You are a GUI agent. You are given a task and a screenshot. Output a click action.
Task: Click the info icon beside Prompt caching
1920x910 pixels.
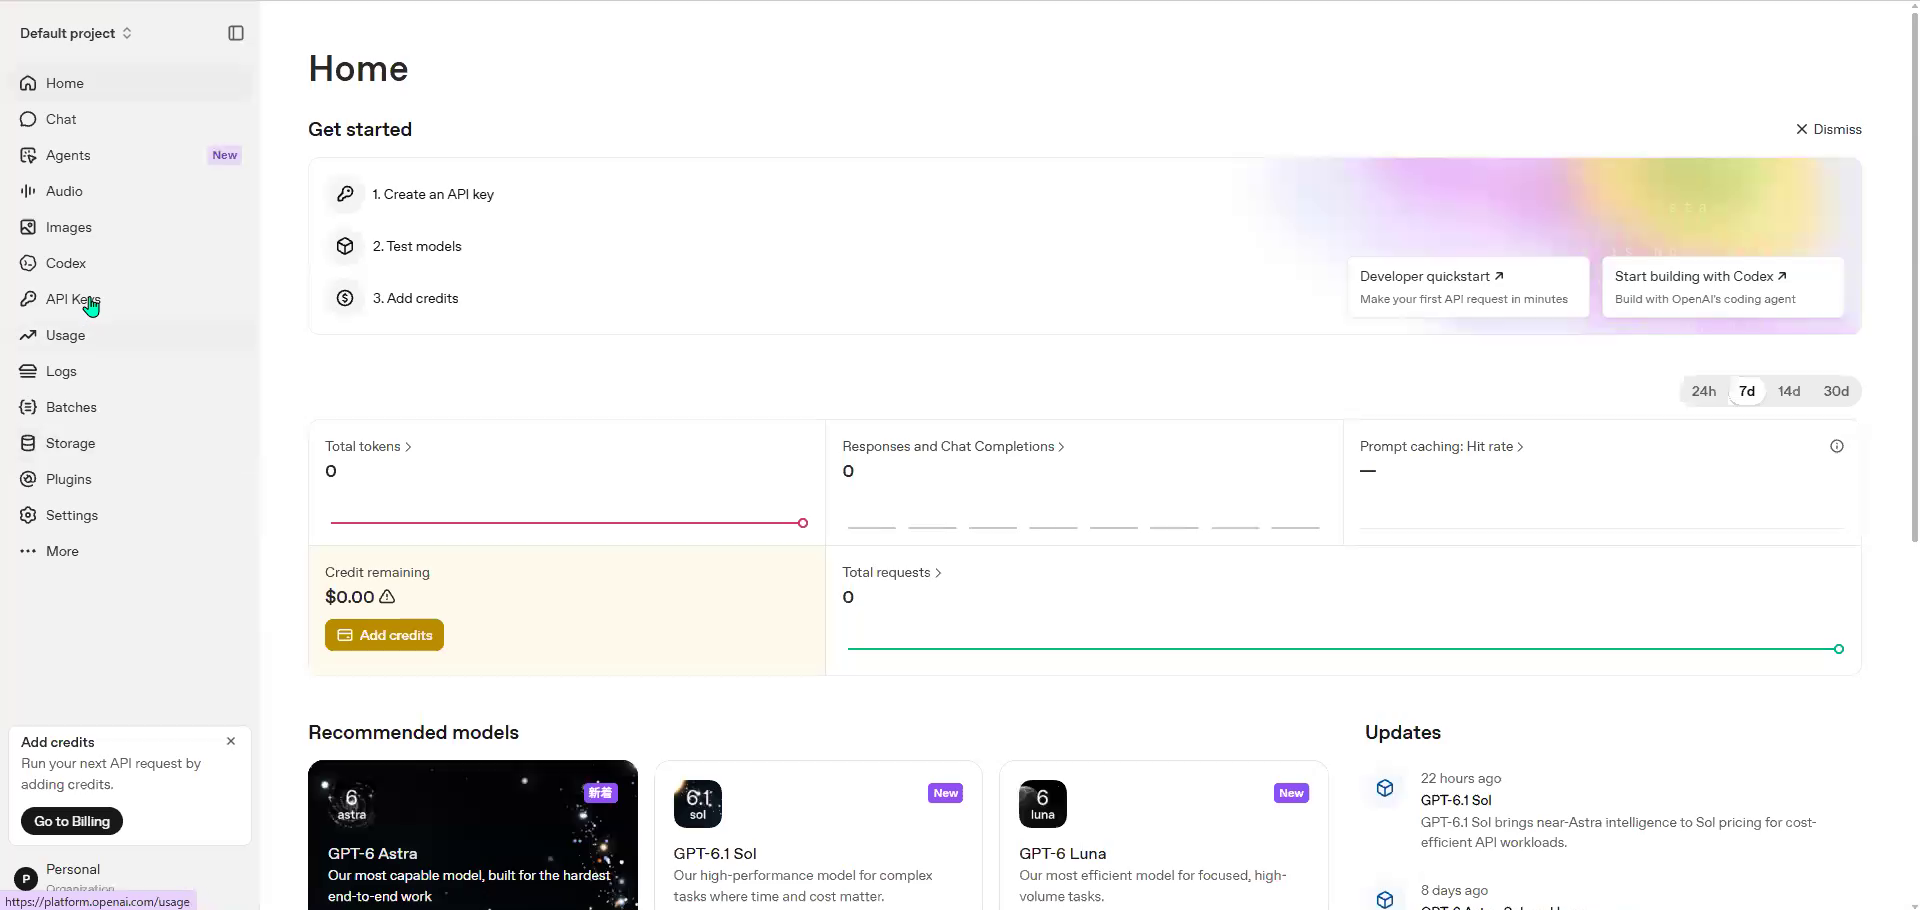click(x=1836, y=446)
